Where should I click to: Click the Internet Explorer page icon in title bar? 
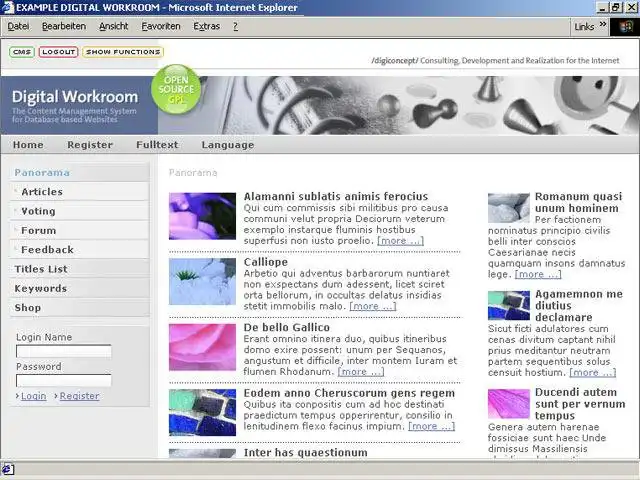[7, 7]
